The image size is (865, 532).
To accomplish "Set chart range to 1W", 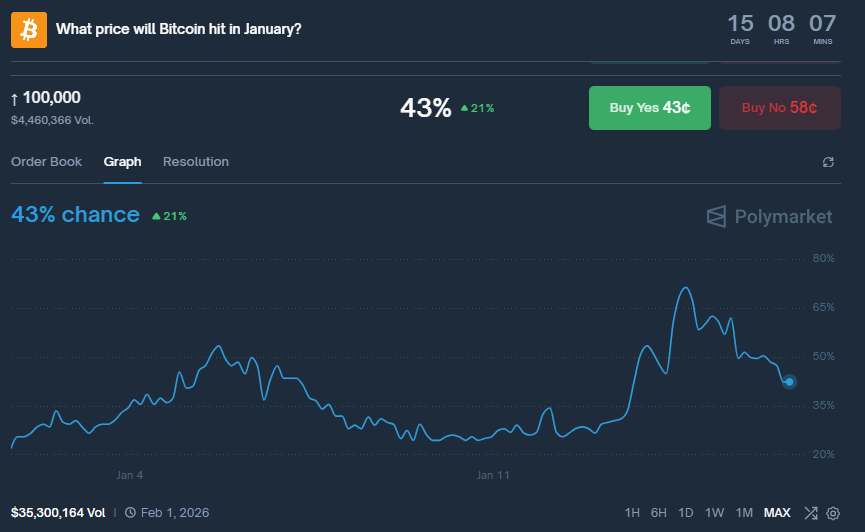I will coord(714,513).
